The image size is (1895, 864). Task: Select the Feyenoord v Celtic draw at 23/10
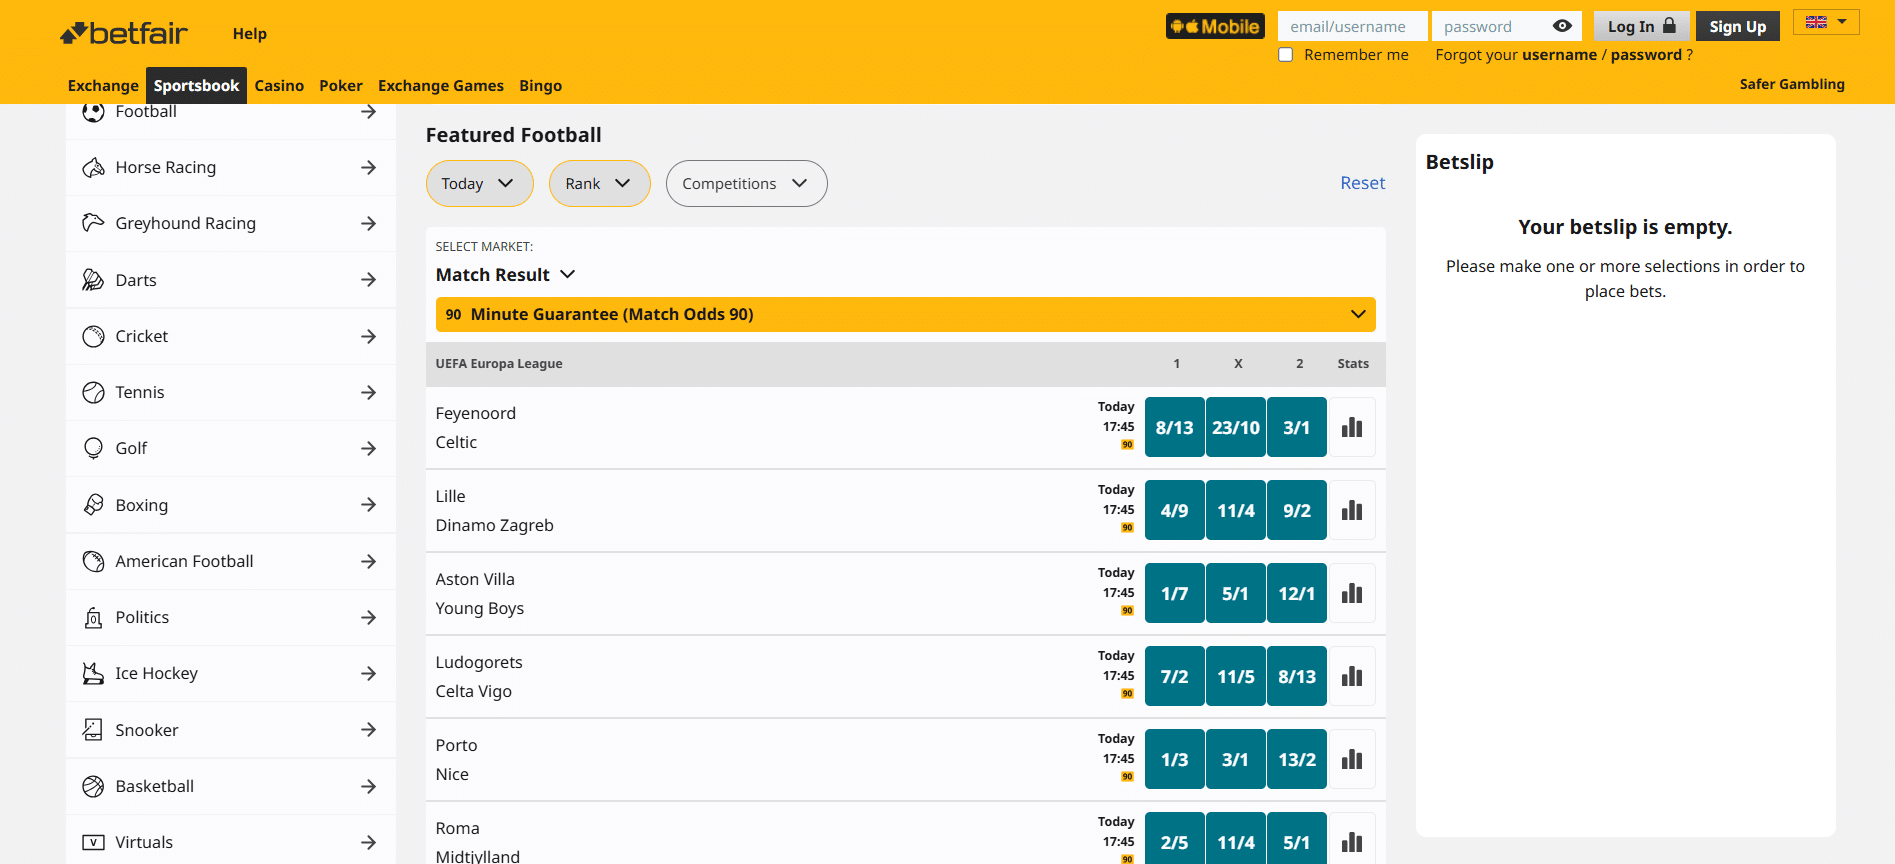pyautogui.click(x=1236, y=427)
